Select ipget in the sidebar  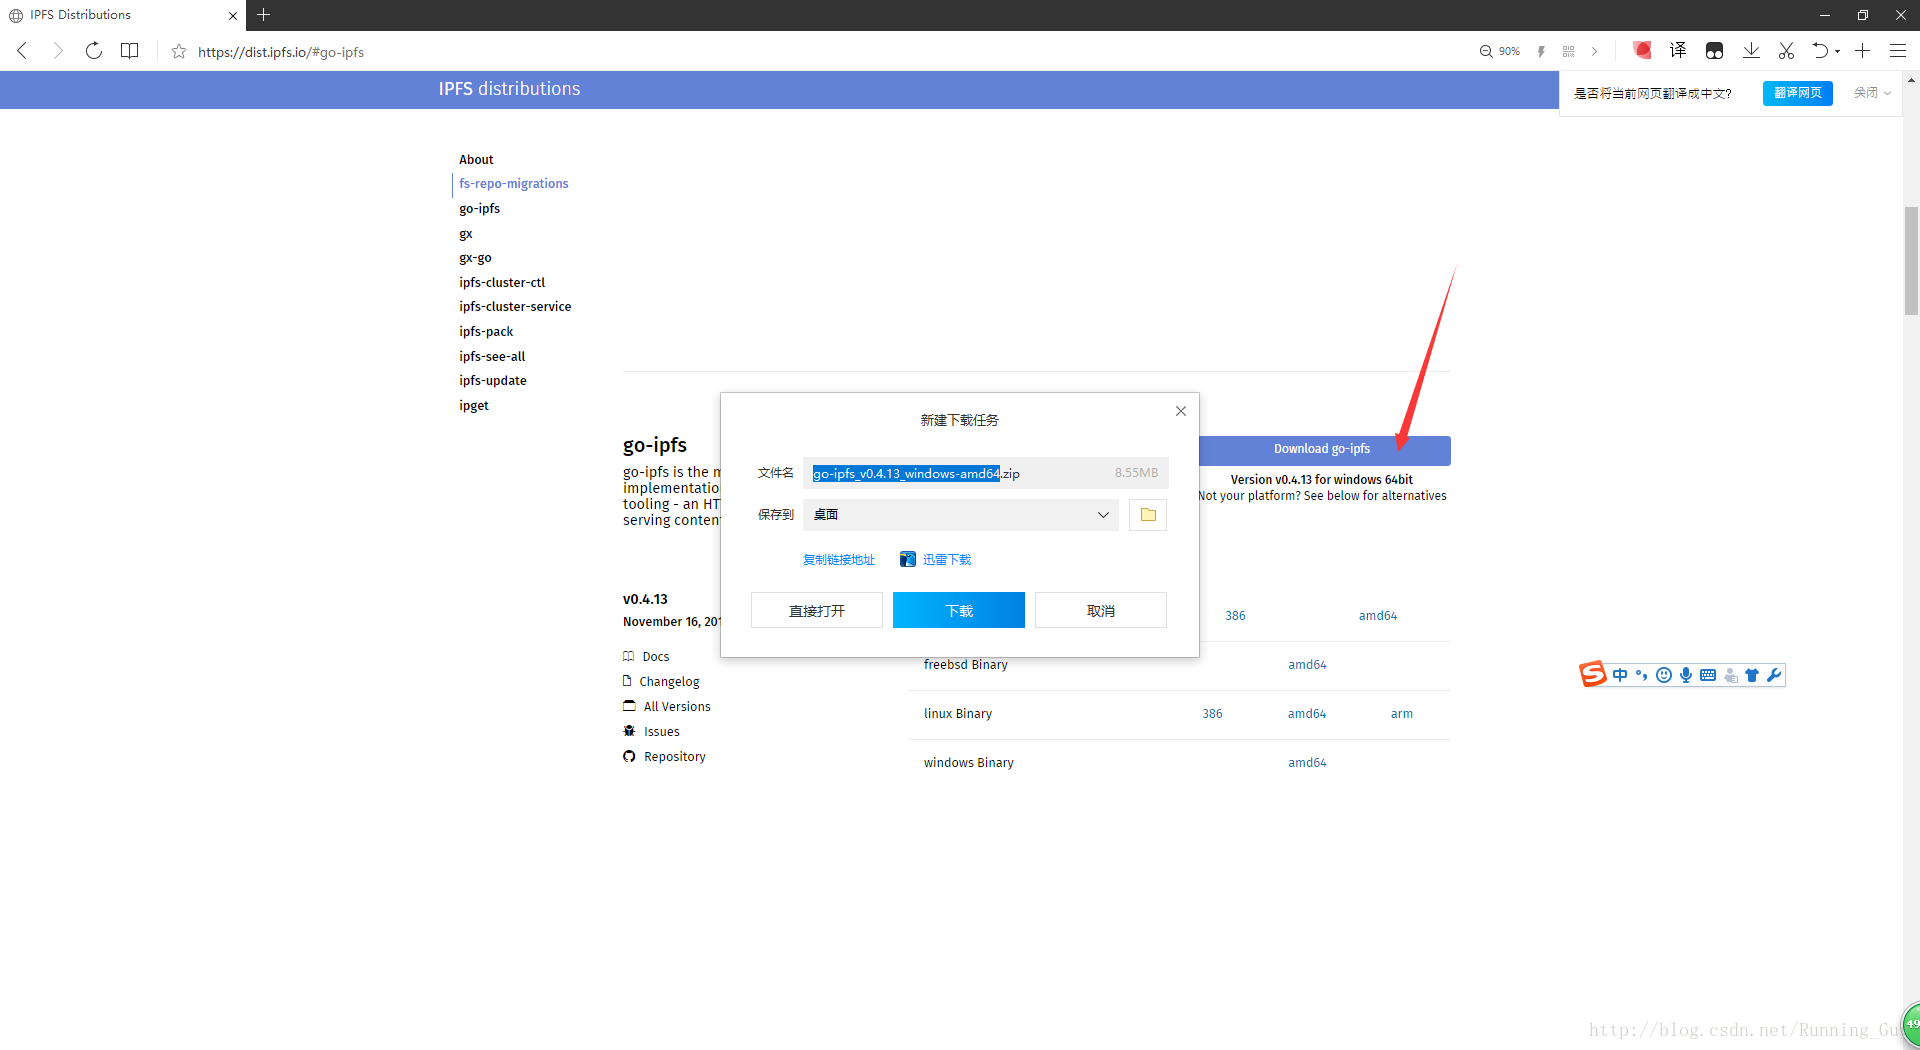473,406
